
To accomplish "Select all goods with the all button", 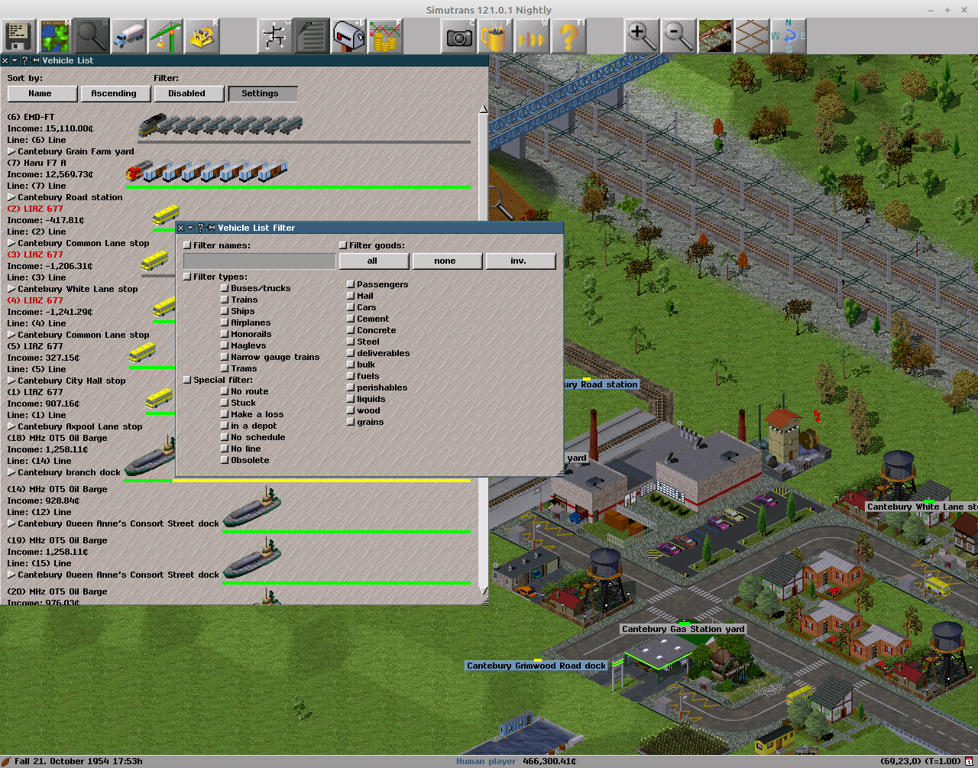I will [374, 261].
